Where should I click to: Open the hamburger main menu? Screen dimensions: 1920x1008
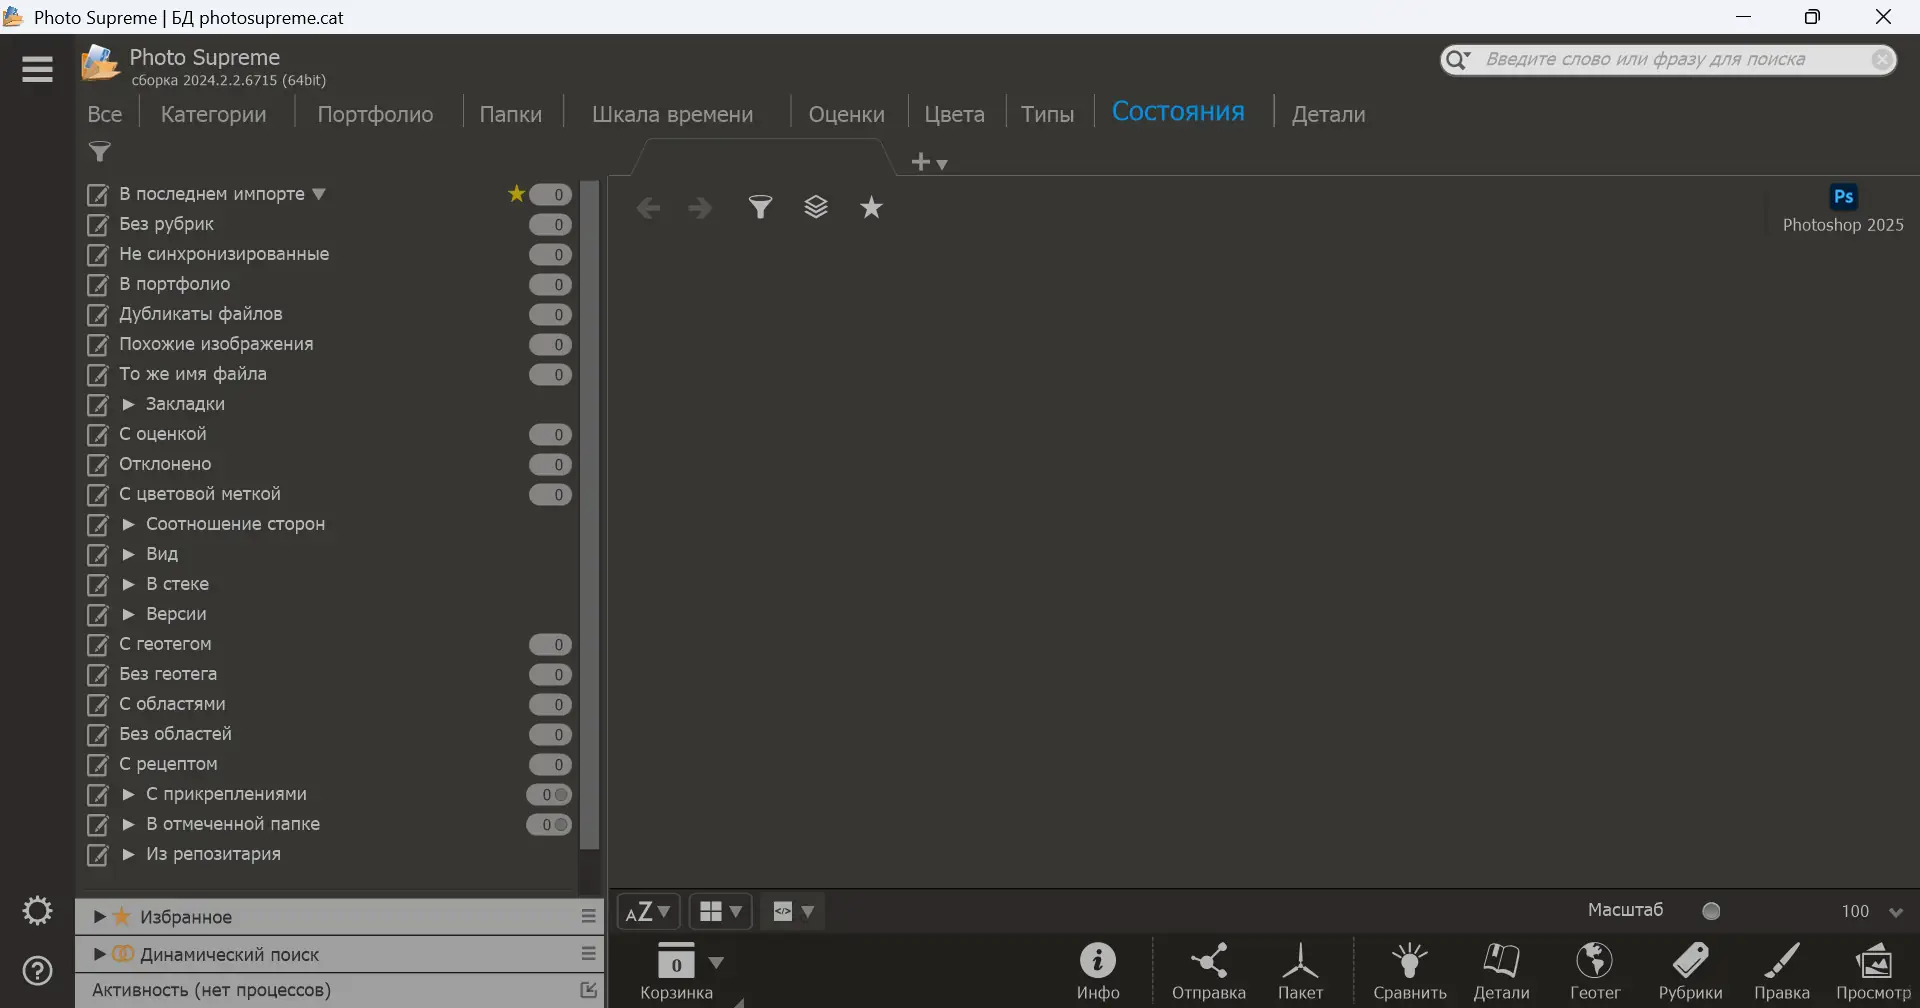pos(37,69)
